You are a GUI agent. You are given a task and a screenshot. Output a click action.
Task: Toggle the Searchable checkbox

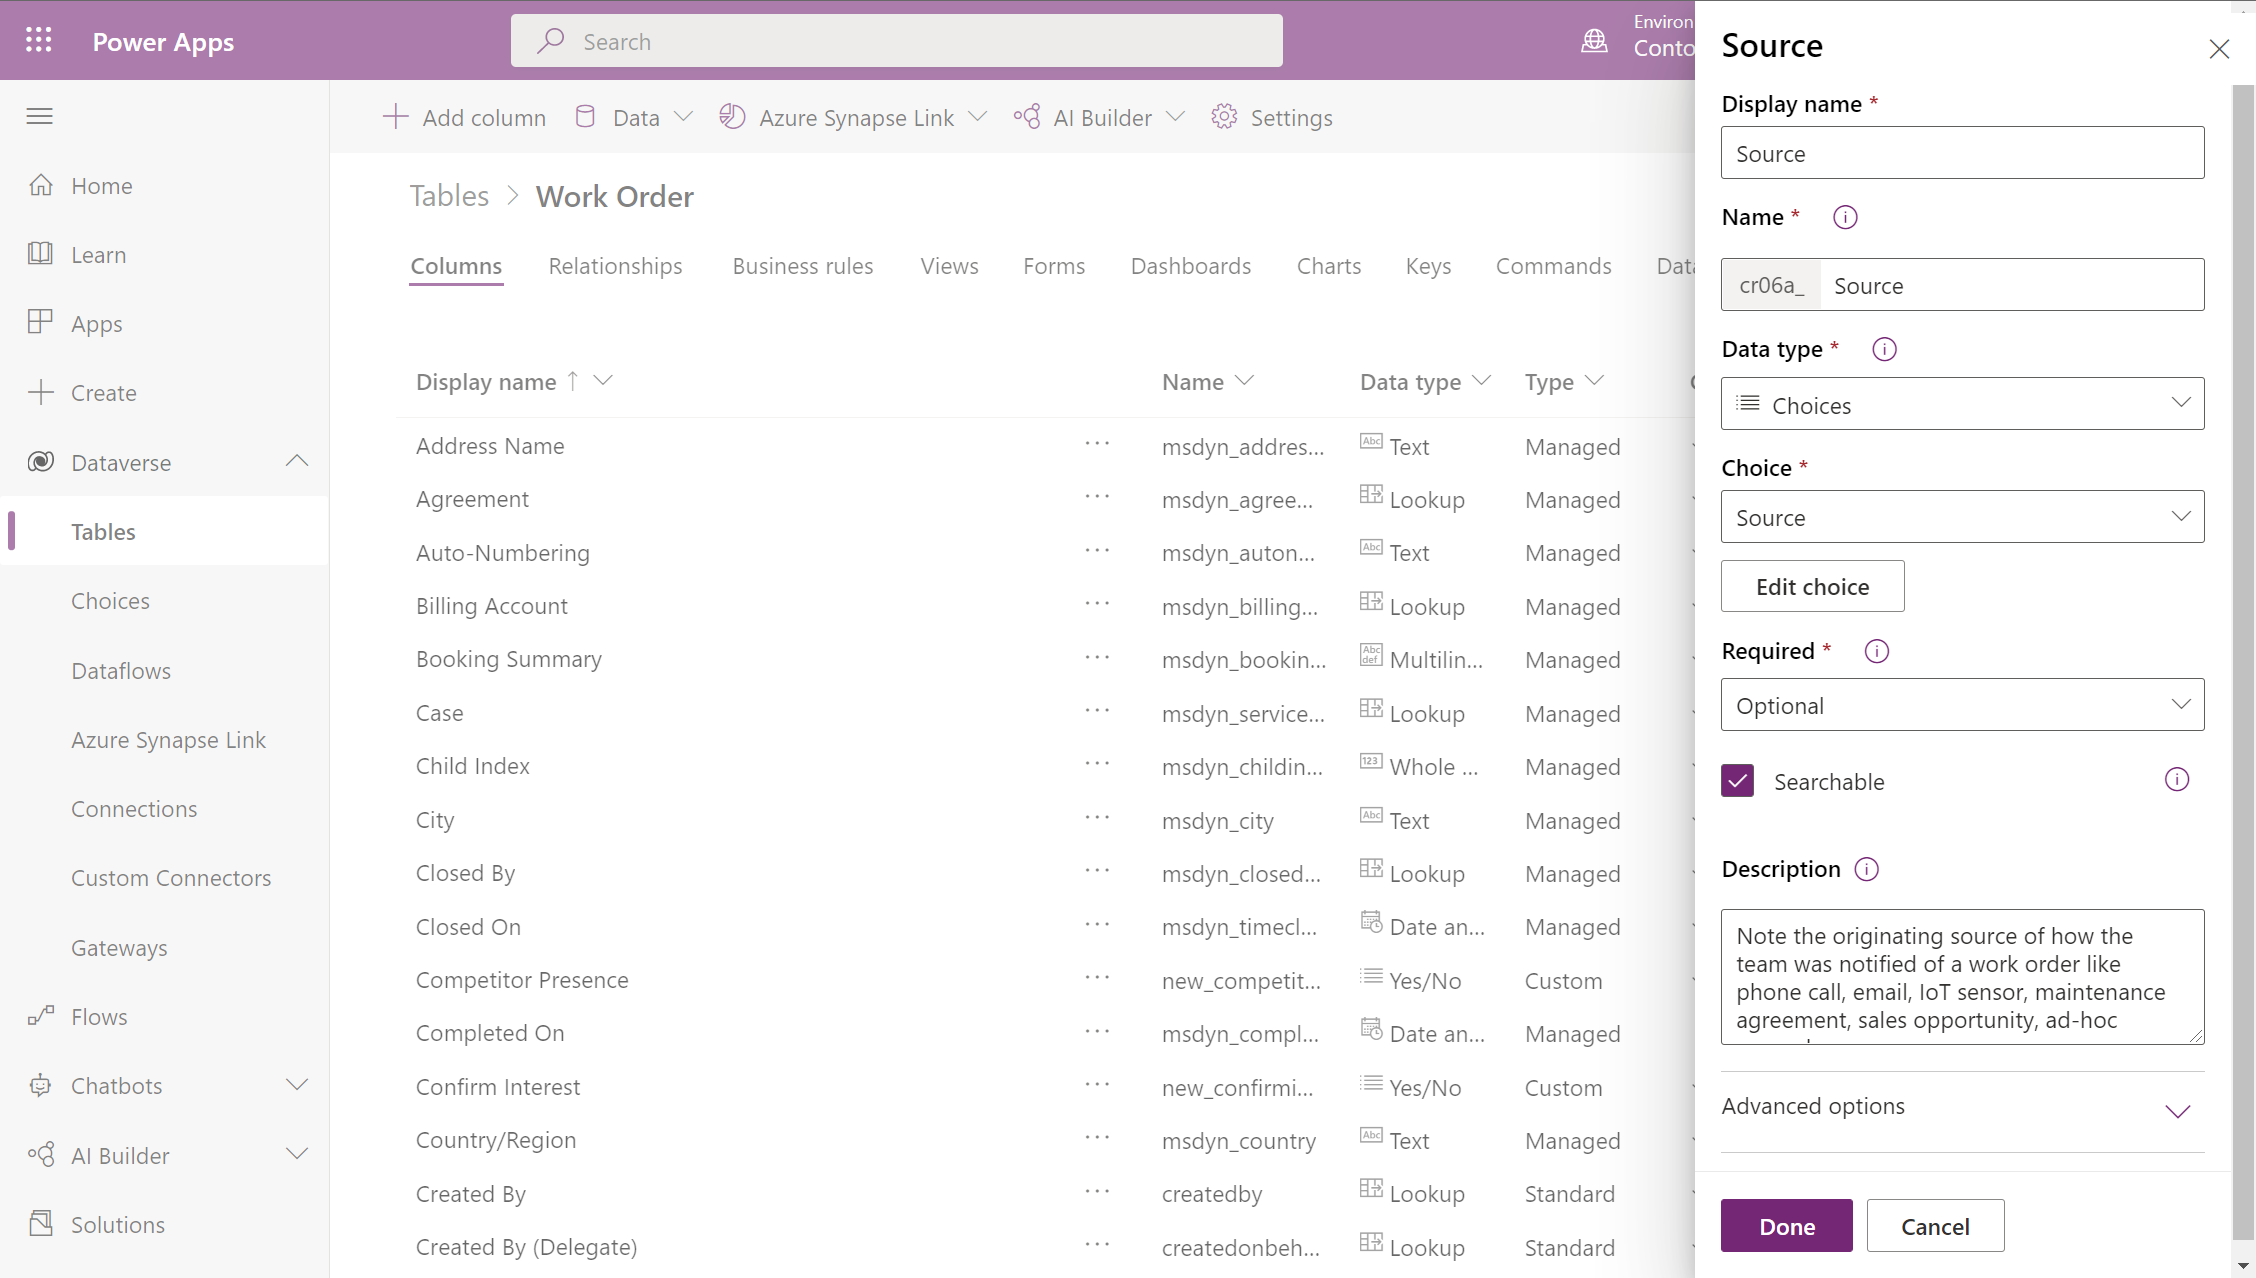(1737, 781)
